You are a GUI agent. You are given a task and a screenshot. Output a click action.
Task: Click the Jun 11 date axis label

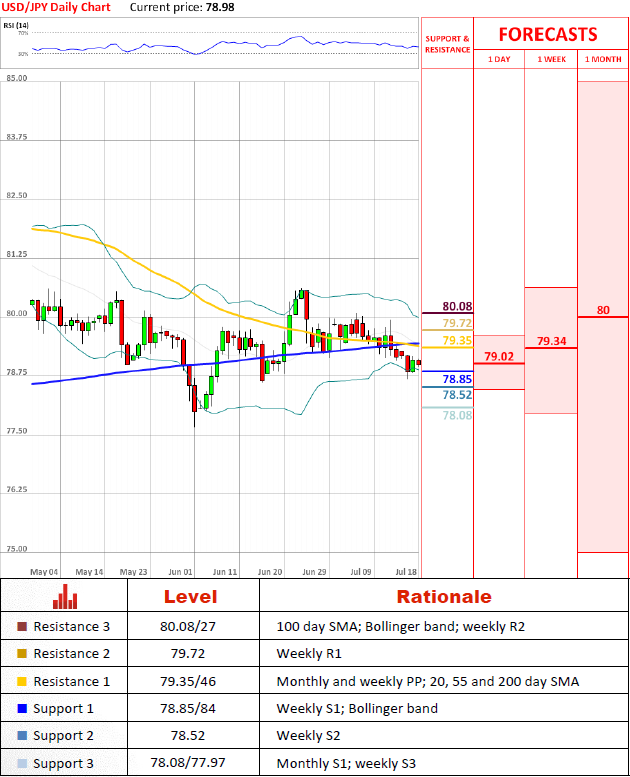point(225,572)
